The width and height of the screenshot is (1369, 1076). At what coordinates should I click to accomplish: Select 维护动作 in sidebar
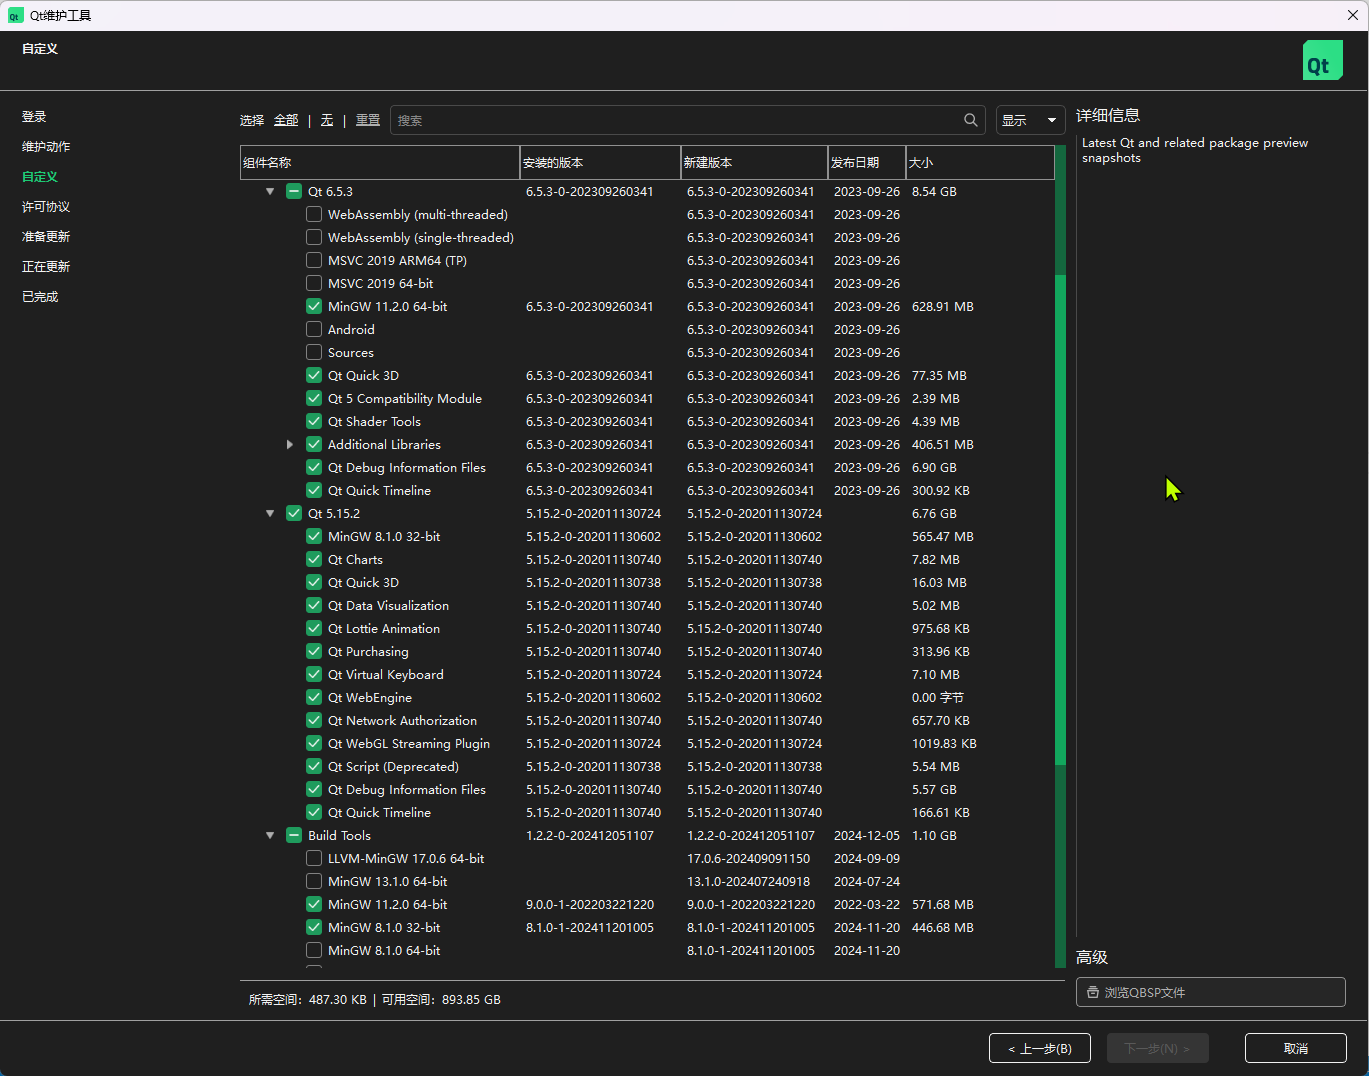(46, 147)
